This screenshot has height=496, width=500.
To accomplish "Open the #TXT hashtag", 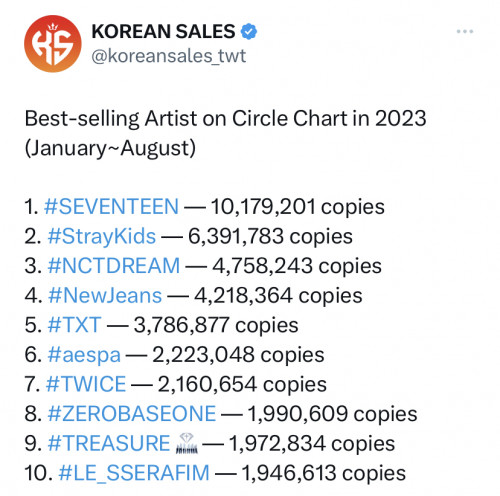I will [74, 325].
